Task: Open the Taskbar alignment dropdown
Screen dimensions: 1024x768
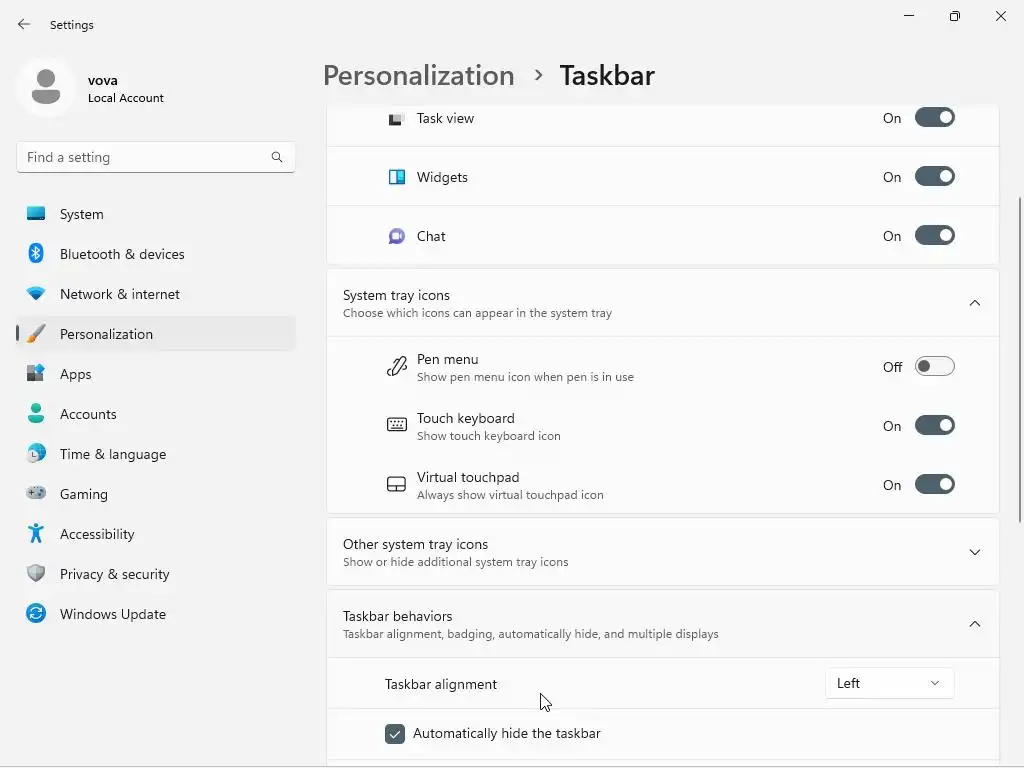Action: tap(889, 683)
